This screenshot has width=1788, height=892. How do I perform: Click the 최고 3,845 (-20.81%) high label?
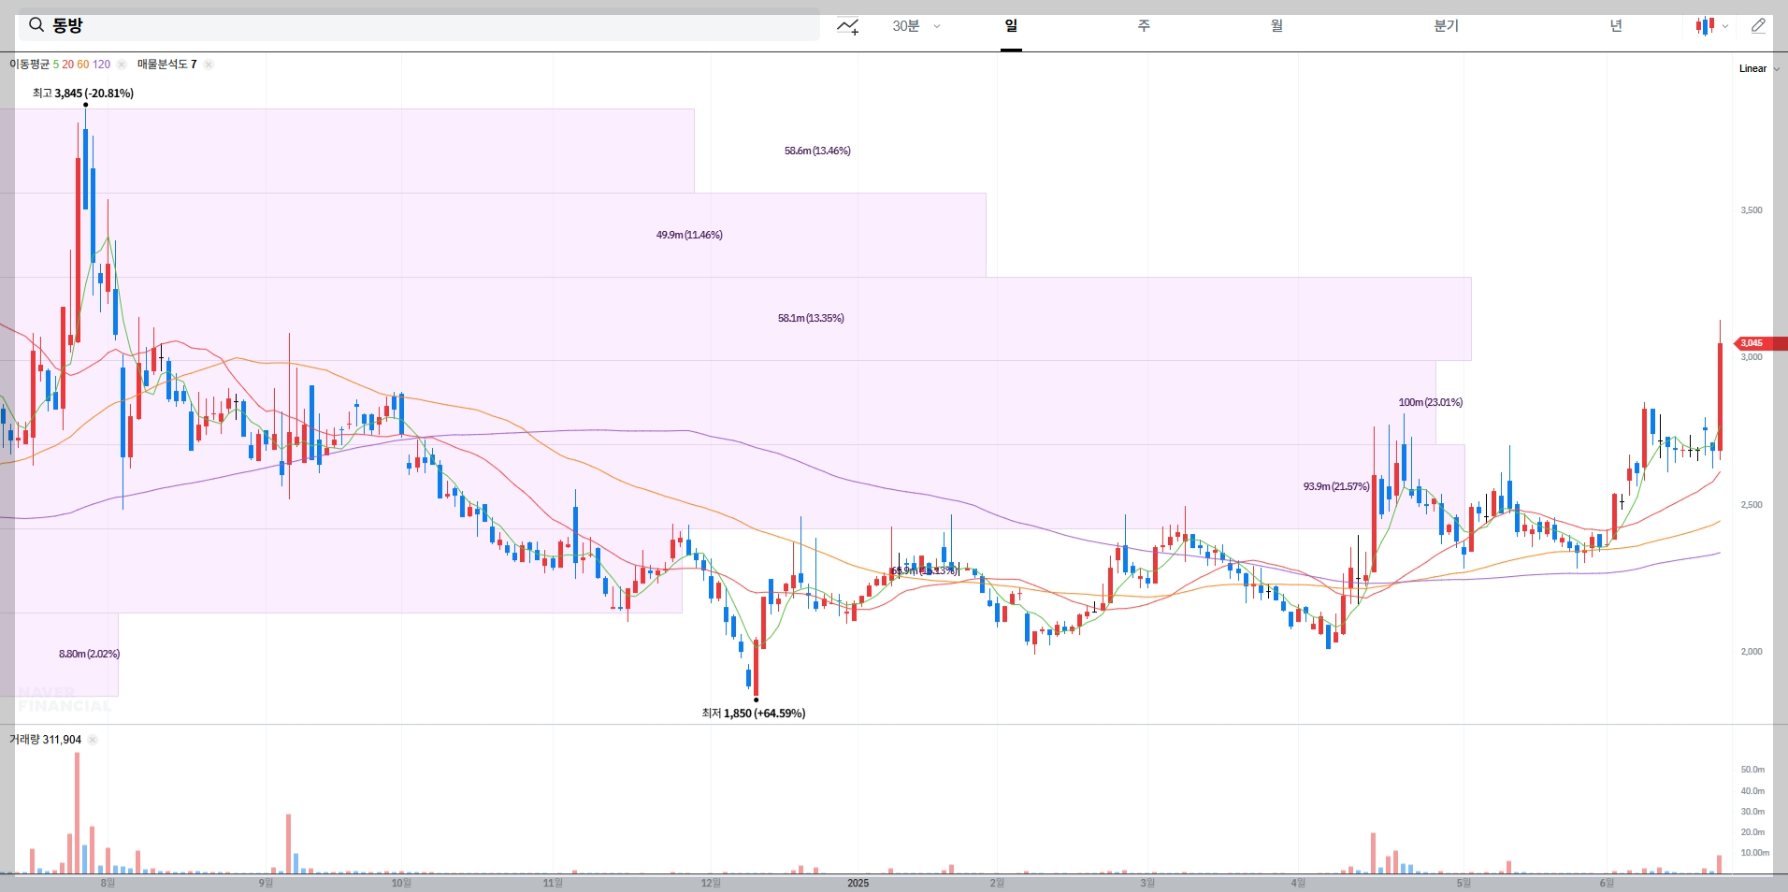[x=83, y=93]
